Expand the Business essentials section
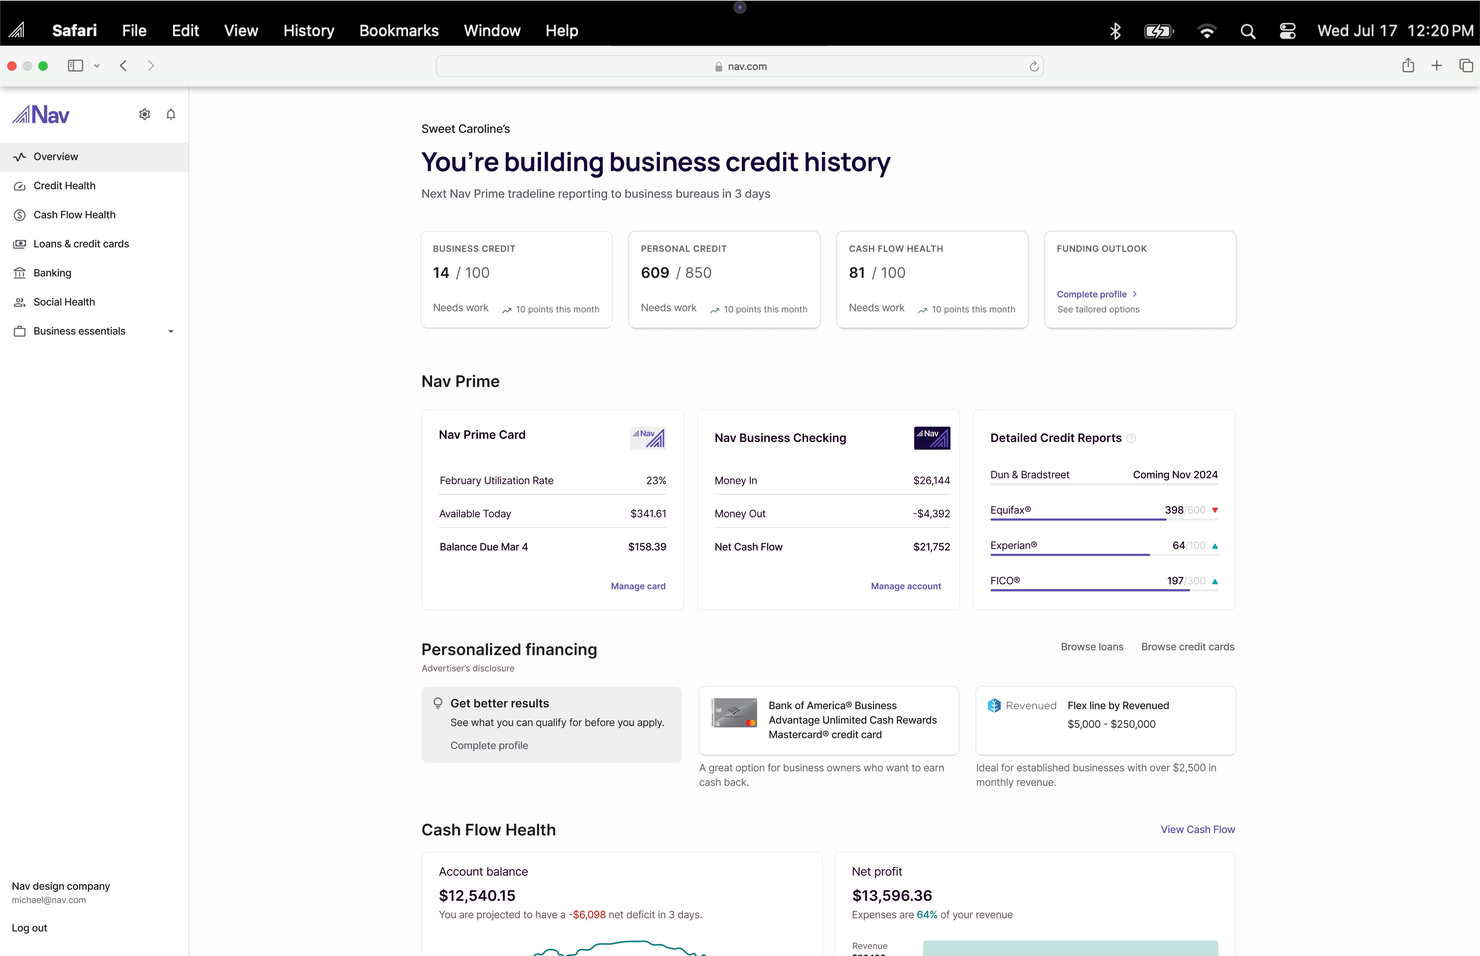The width and height of the screenshot is (1480, 956). (x=79, y=331)
